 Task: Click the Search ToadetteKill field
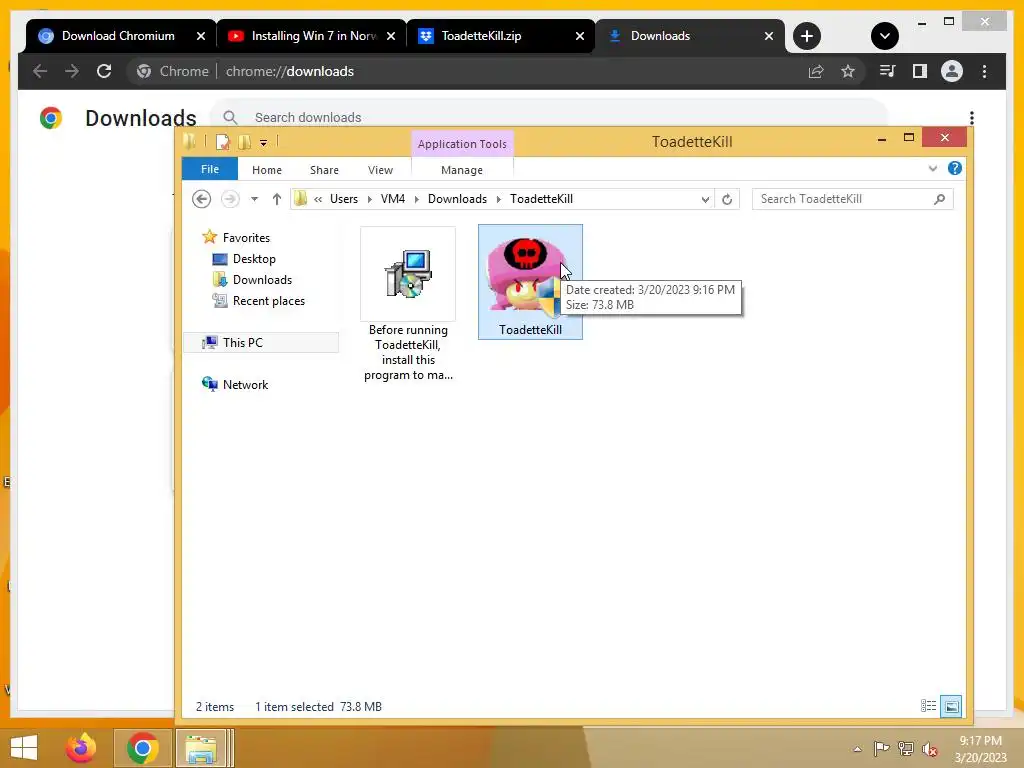tap(852, 199)
